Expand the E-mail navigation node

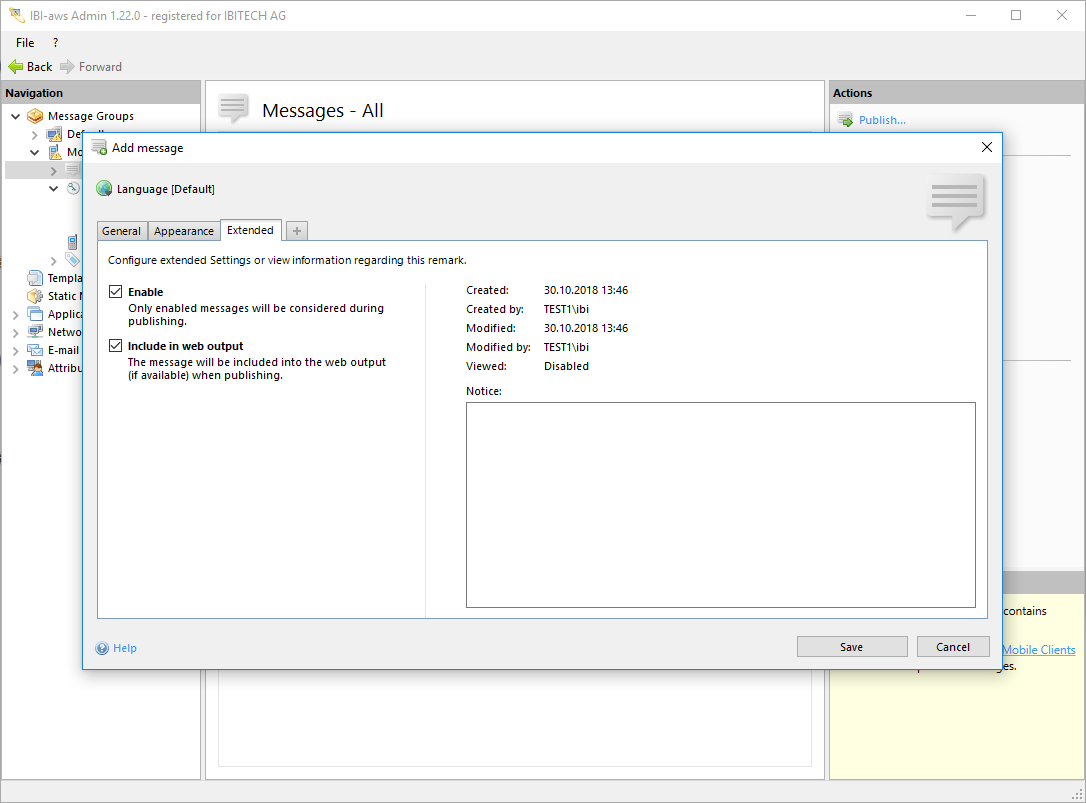[x=16, y=351]
